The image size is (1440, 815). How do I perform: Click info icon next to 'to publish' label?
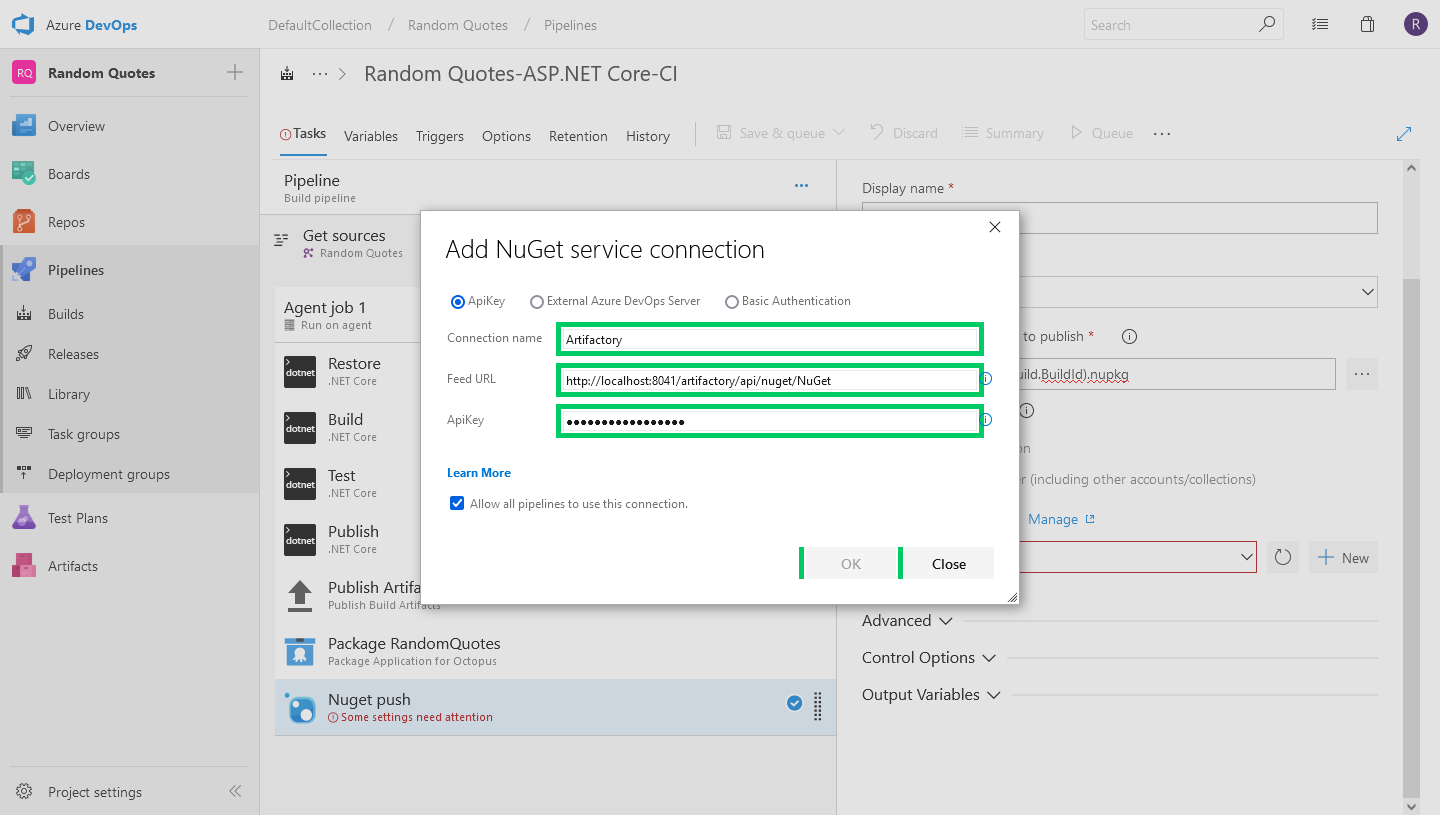click(1129, 337)
